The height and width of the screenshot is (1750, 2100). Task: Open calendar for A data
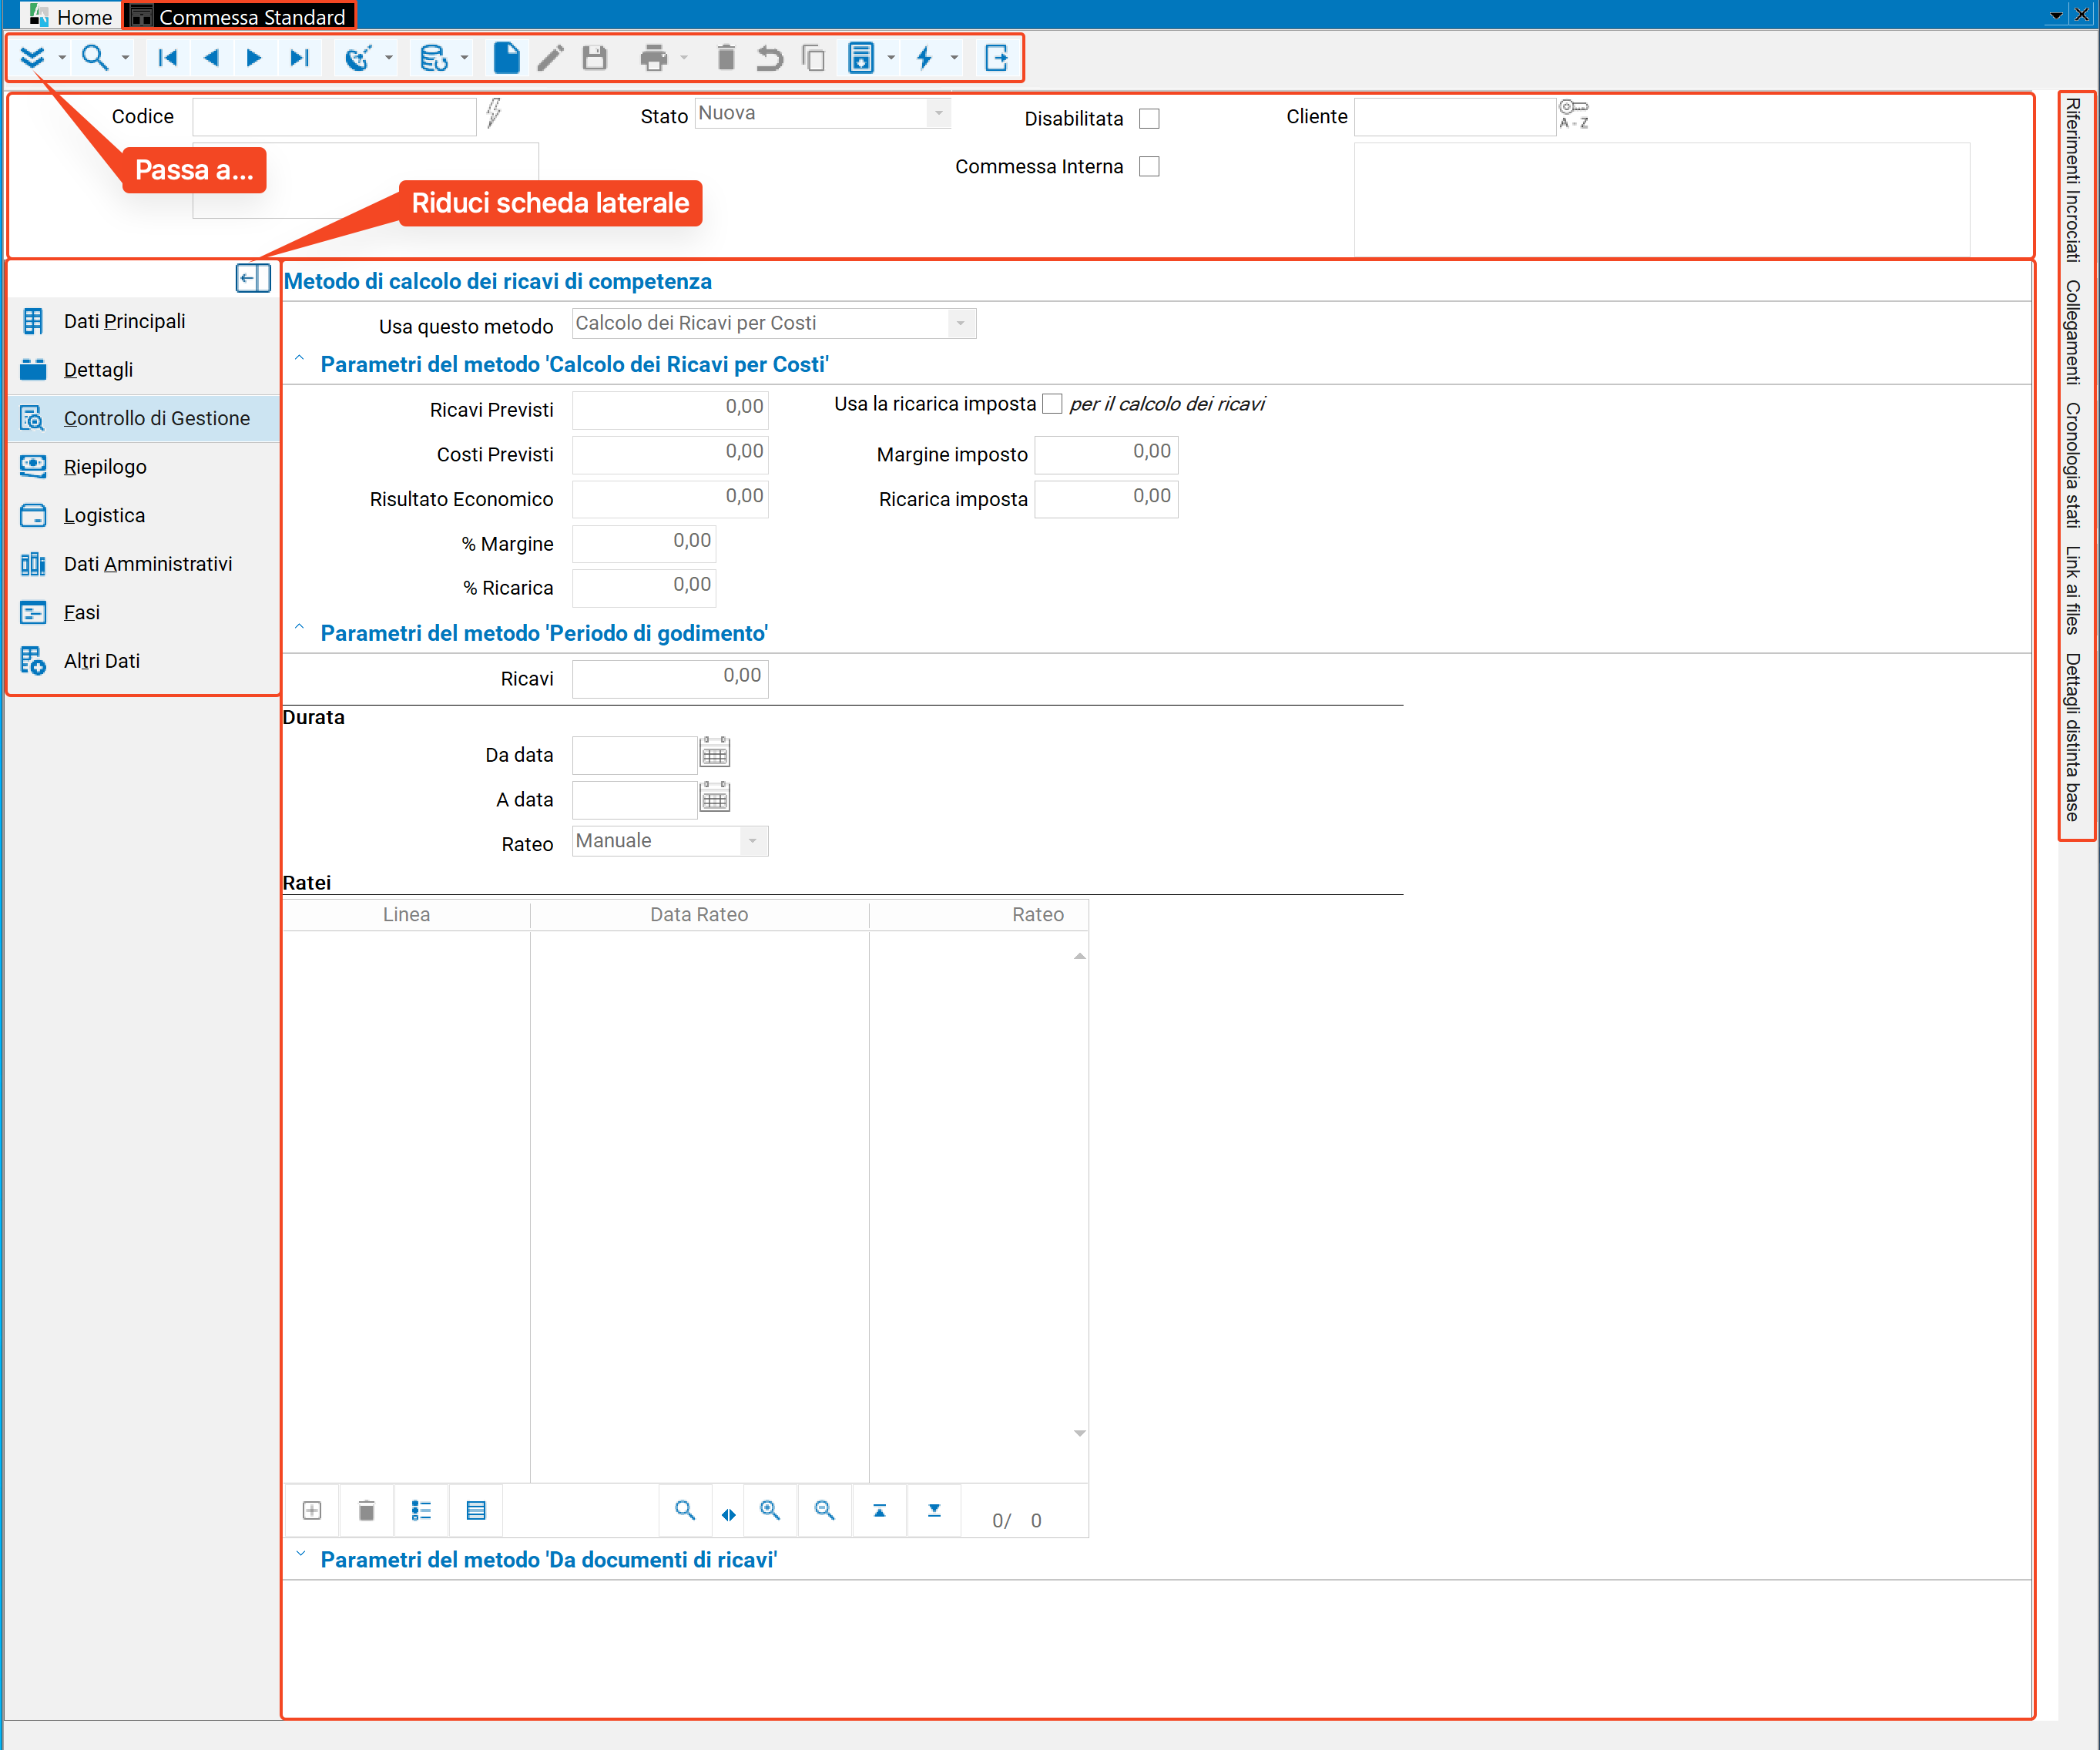(x=715, y=798)
